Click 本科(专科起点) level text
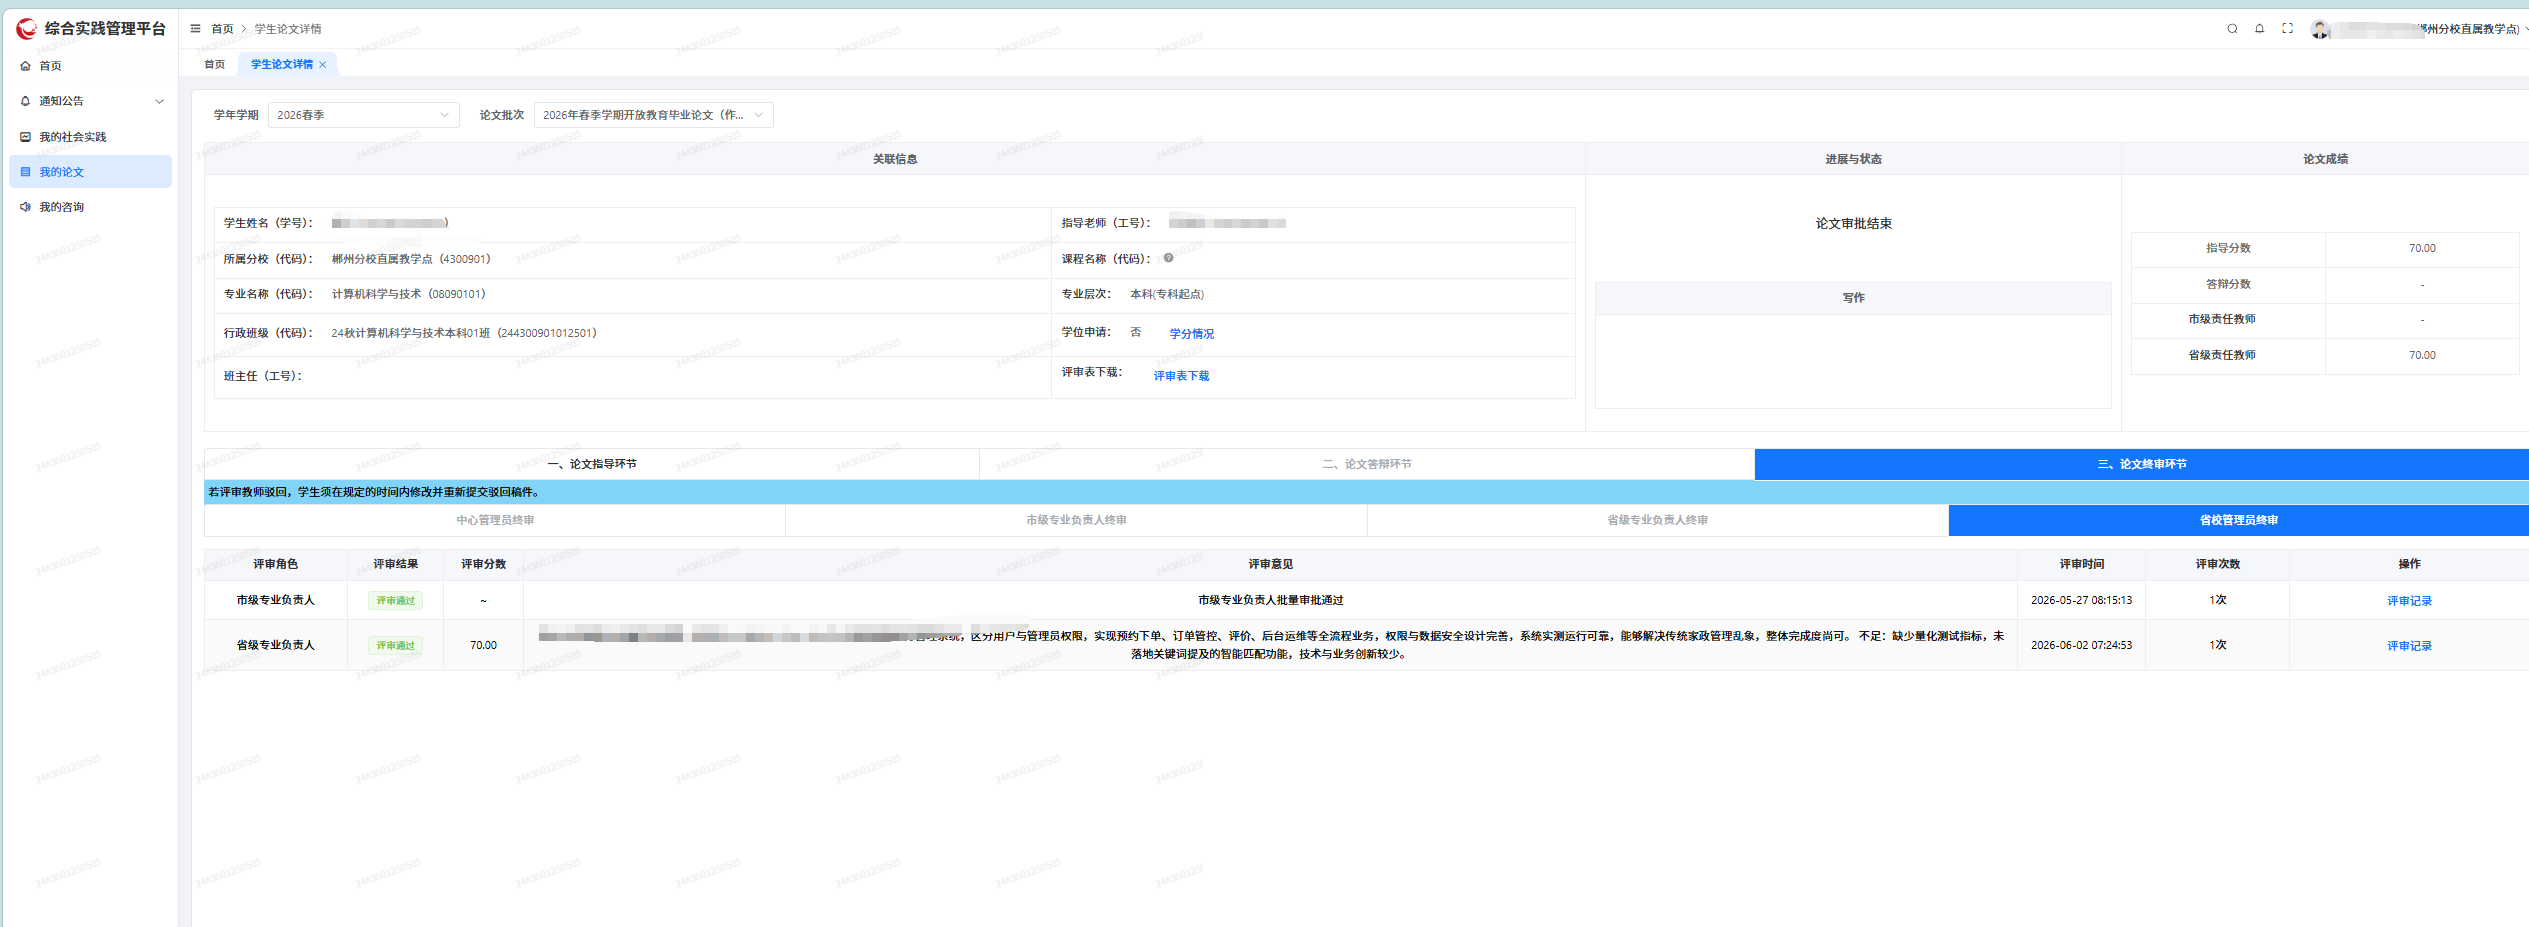Image resolution: width=2529 pixels, height=927 pixels. [1167, 294]
